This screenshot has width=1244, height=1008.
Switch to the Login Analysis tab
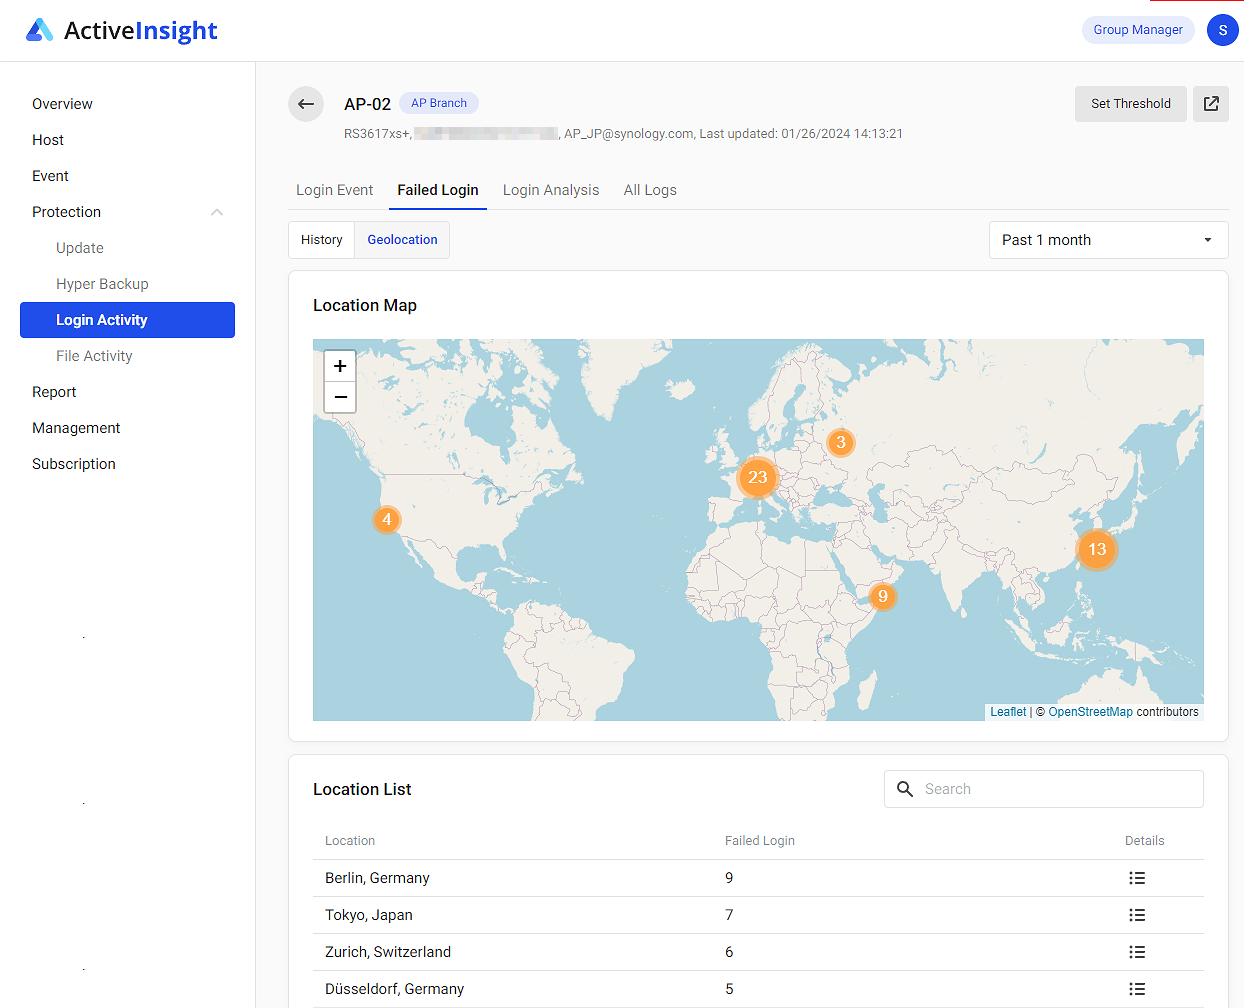pos(551,190)
